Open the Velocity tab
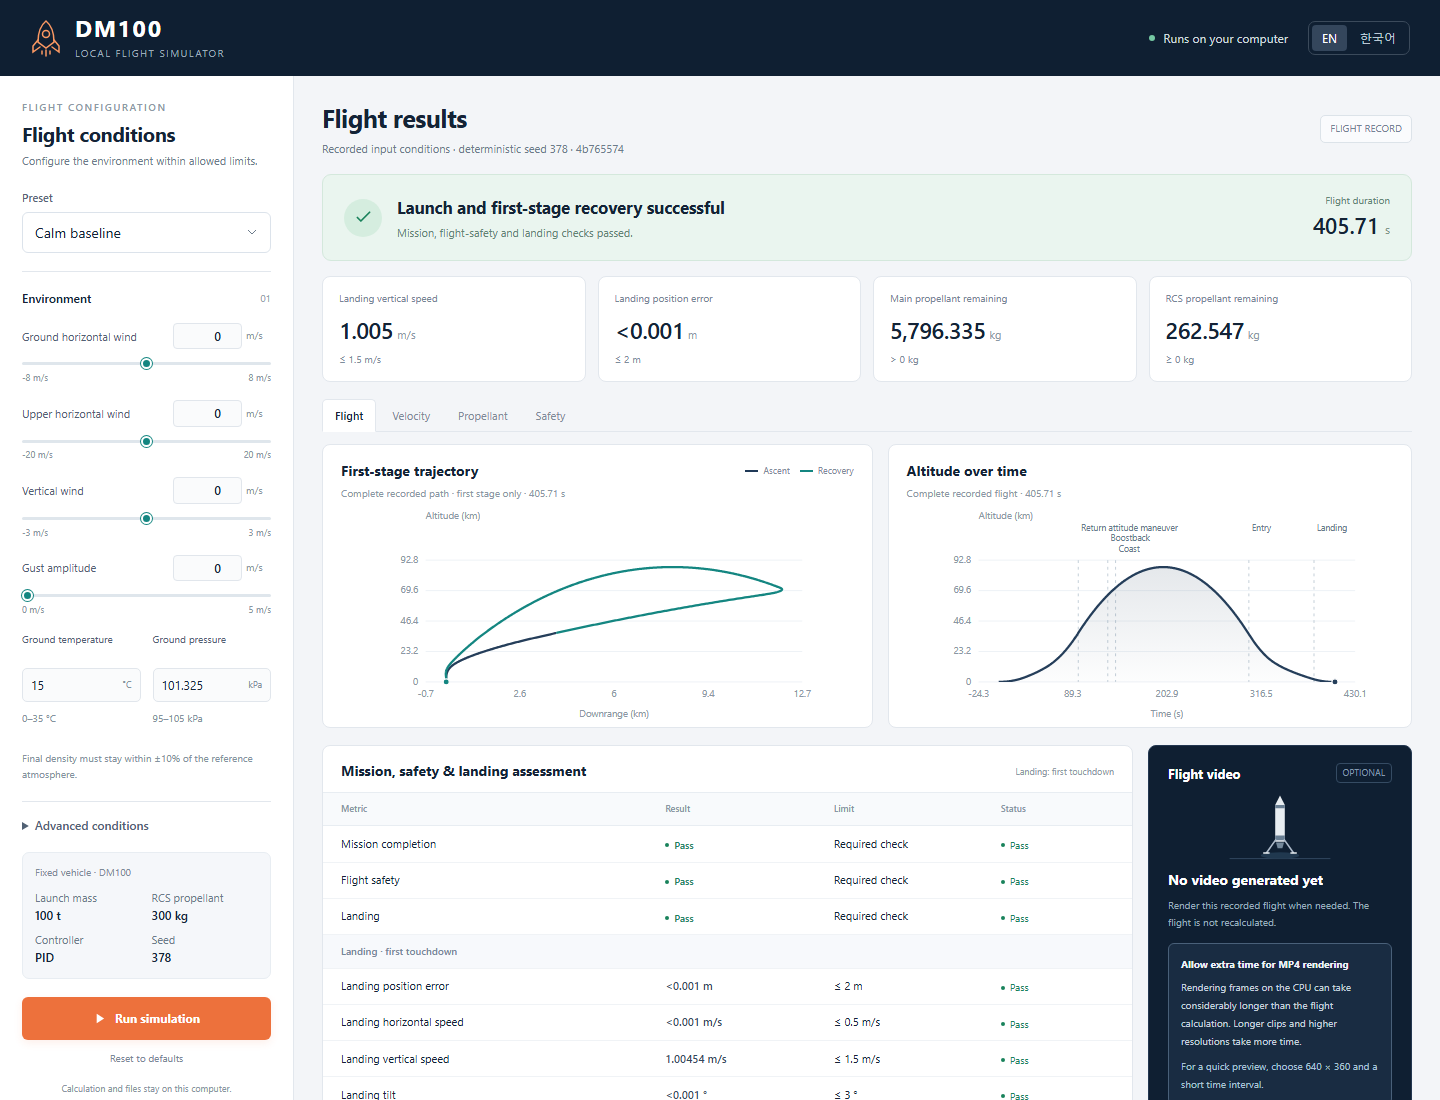 (411, 416)
